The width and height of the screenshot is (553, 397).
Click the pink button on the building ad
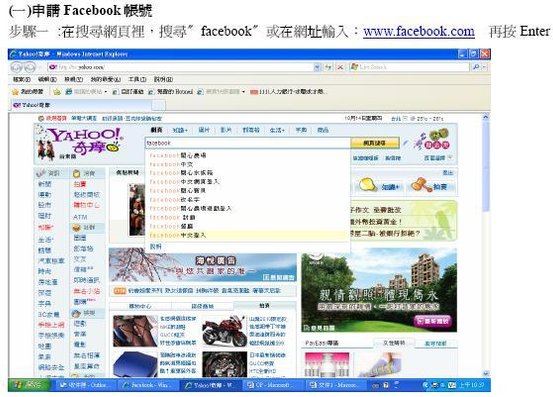point(432,321)
